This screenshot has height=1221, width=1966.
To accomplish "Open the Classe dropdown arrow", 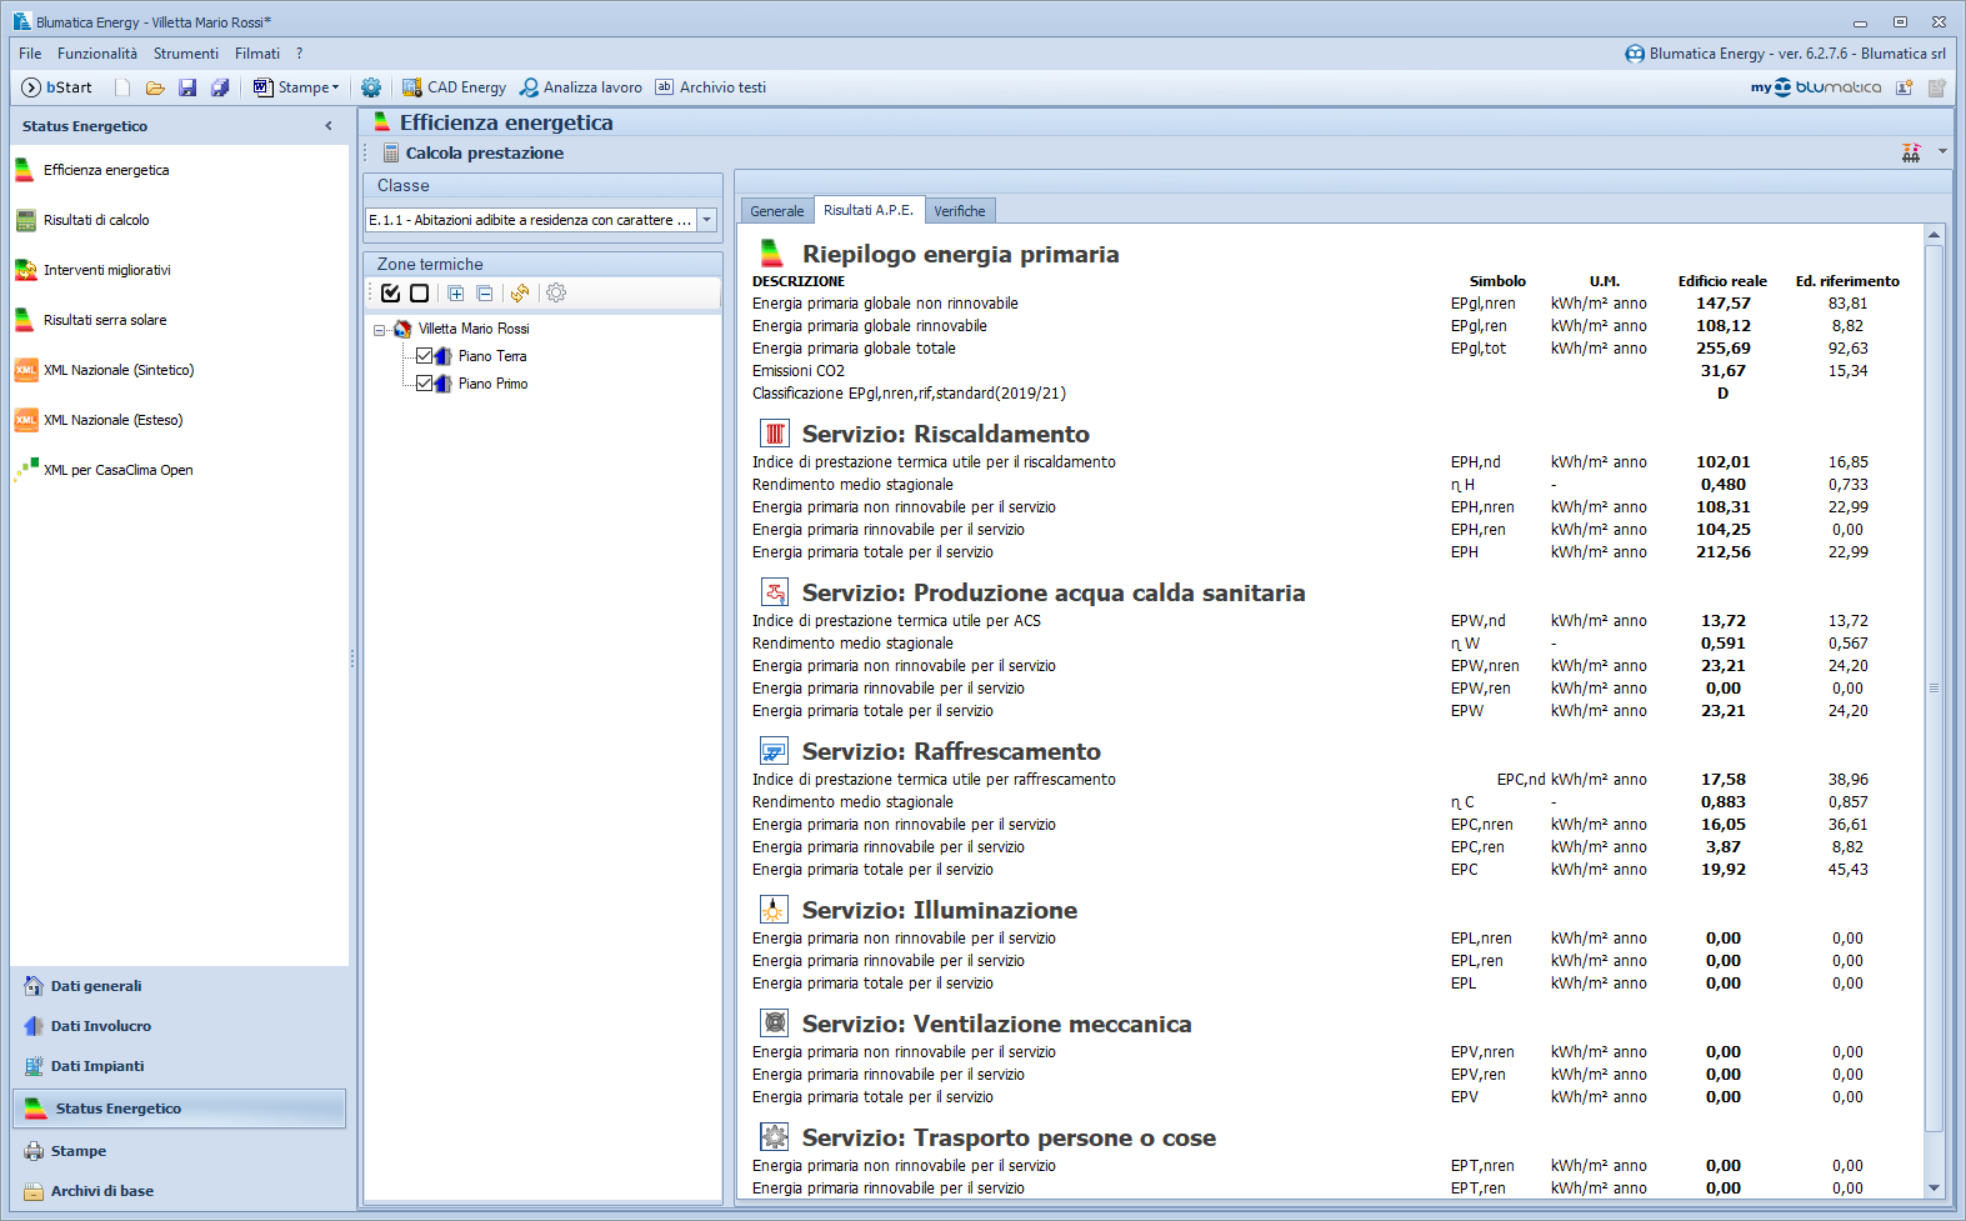I will tap(707, 220).
